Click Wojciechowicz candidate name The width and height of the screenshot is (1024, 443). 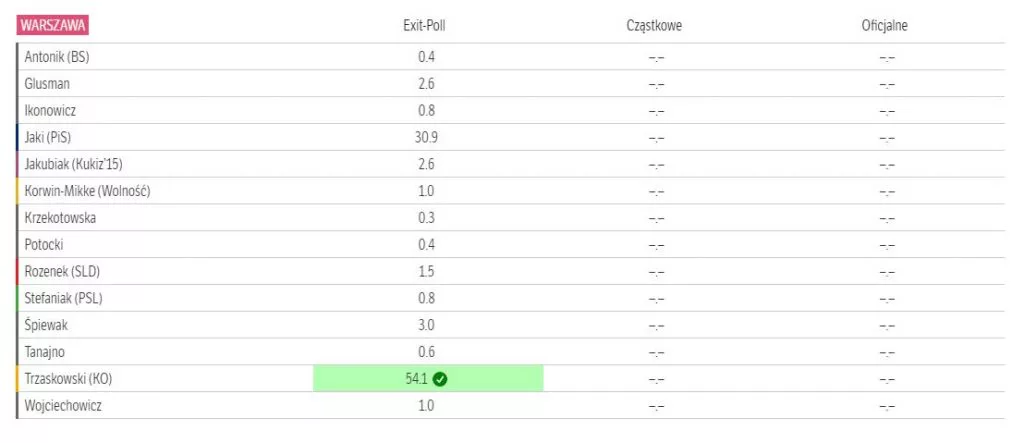click(63, 406)
